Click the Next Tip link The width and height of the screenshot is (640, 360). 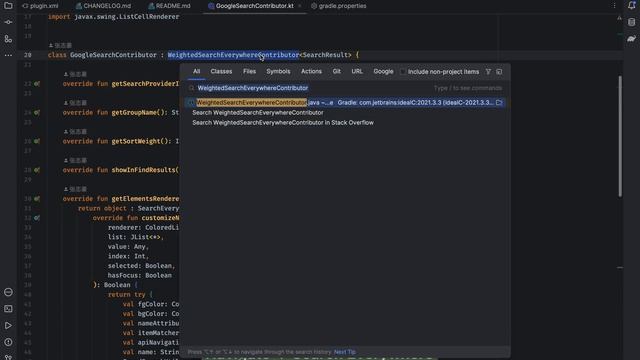pos(345,352)
